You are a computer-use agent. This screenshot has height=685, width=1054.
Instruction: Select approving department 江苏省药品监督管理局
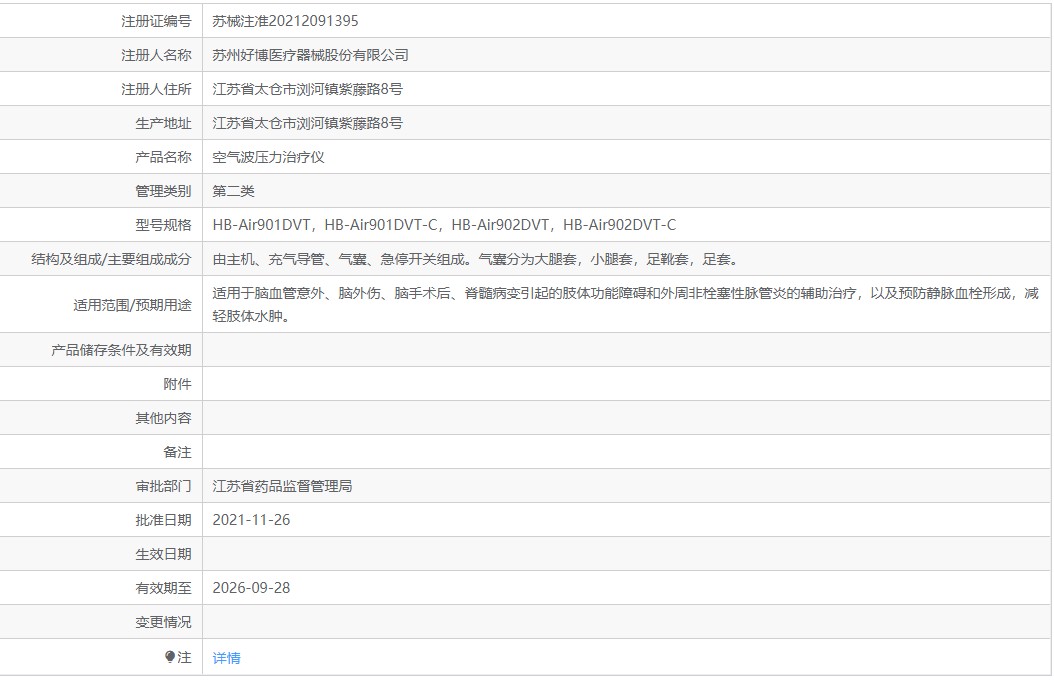point(282,486)
